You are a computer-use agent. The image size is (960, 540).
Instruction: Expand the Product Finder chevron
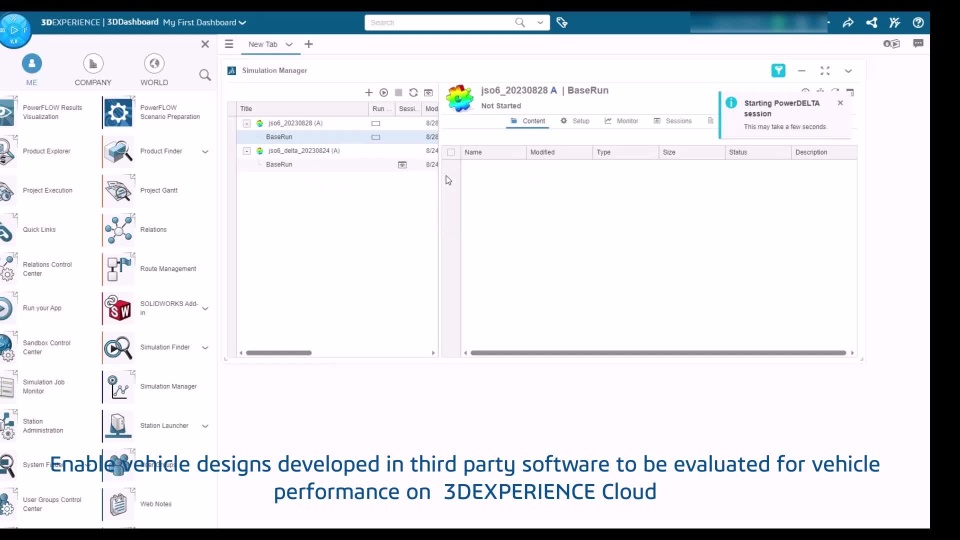[x=205, y=151]
